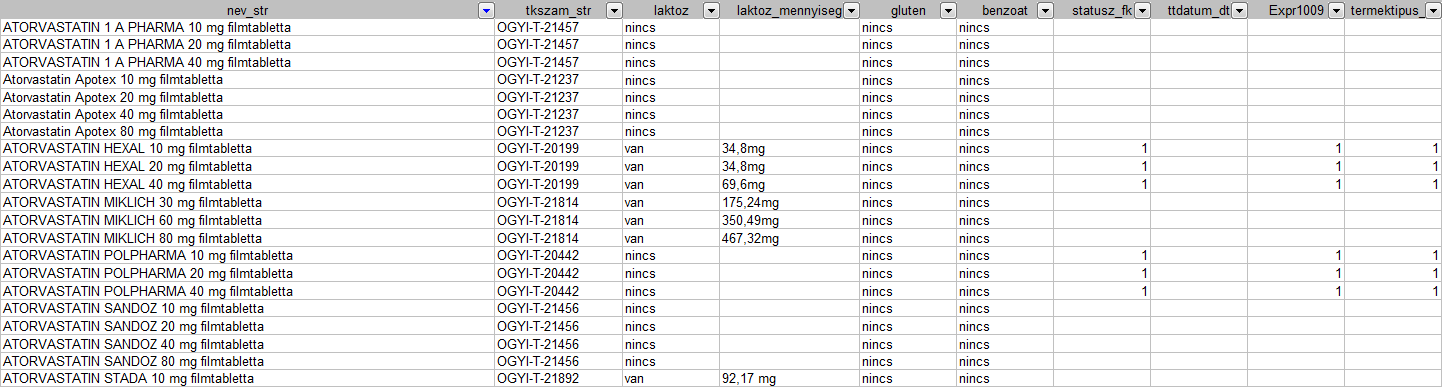Expand the benzoat filter dropdown
The height and width of the screenshot is (387, 1442).
1045,10
